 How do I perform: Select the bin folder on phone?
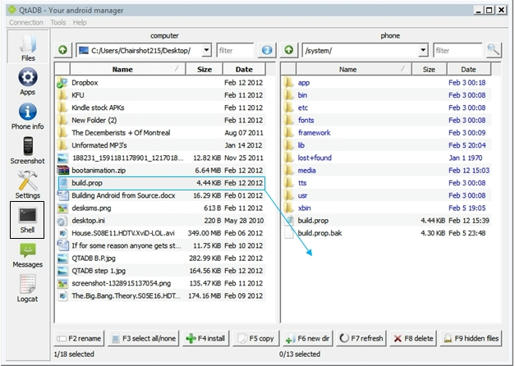[387, 95]
